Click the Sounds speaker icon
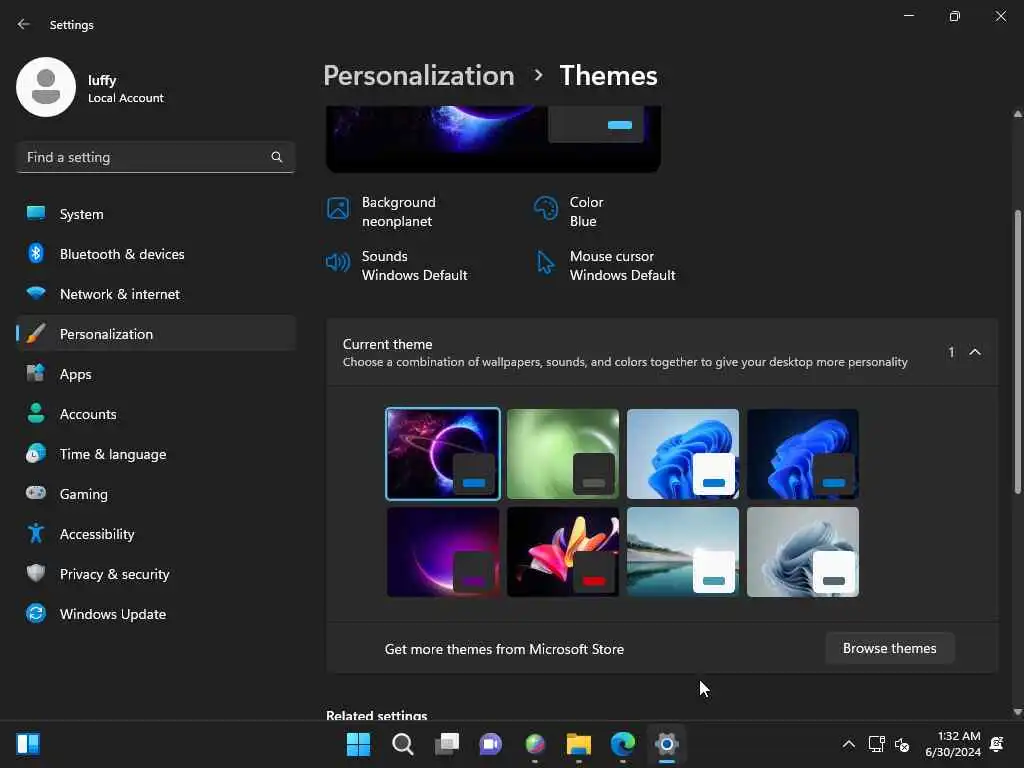 (338, 263)
